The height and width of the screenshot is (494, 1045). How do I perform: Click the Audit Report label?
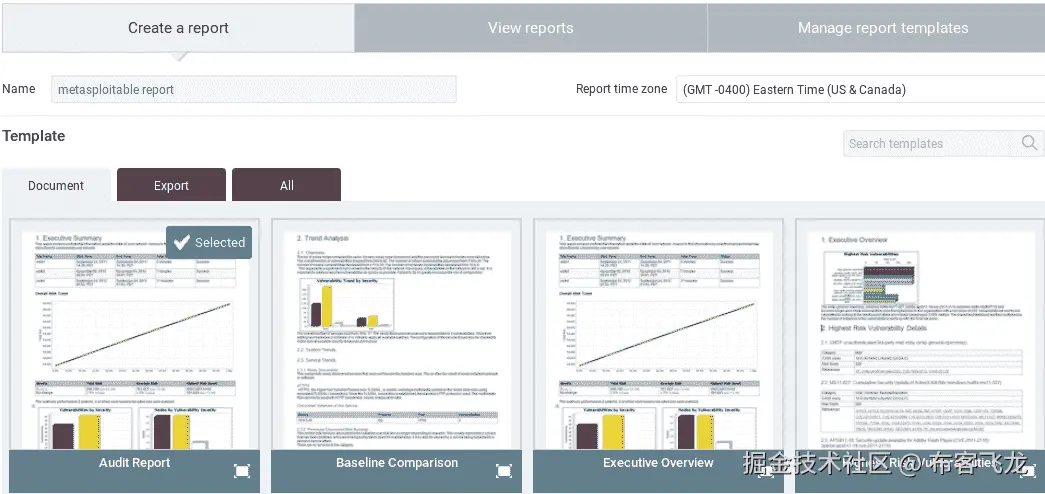coord(135,463)
